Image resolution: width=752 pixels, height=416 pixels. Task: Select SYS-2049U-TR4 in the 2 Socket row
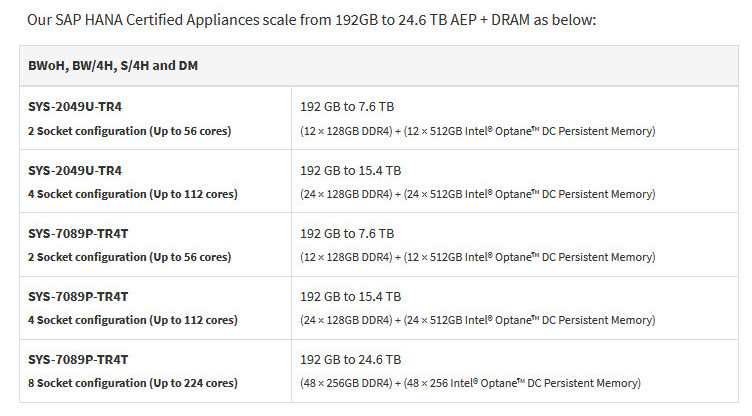pos(75,107)
